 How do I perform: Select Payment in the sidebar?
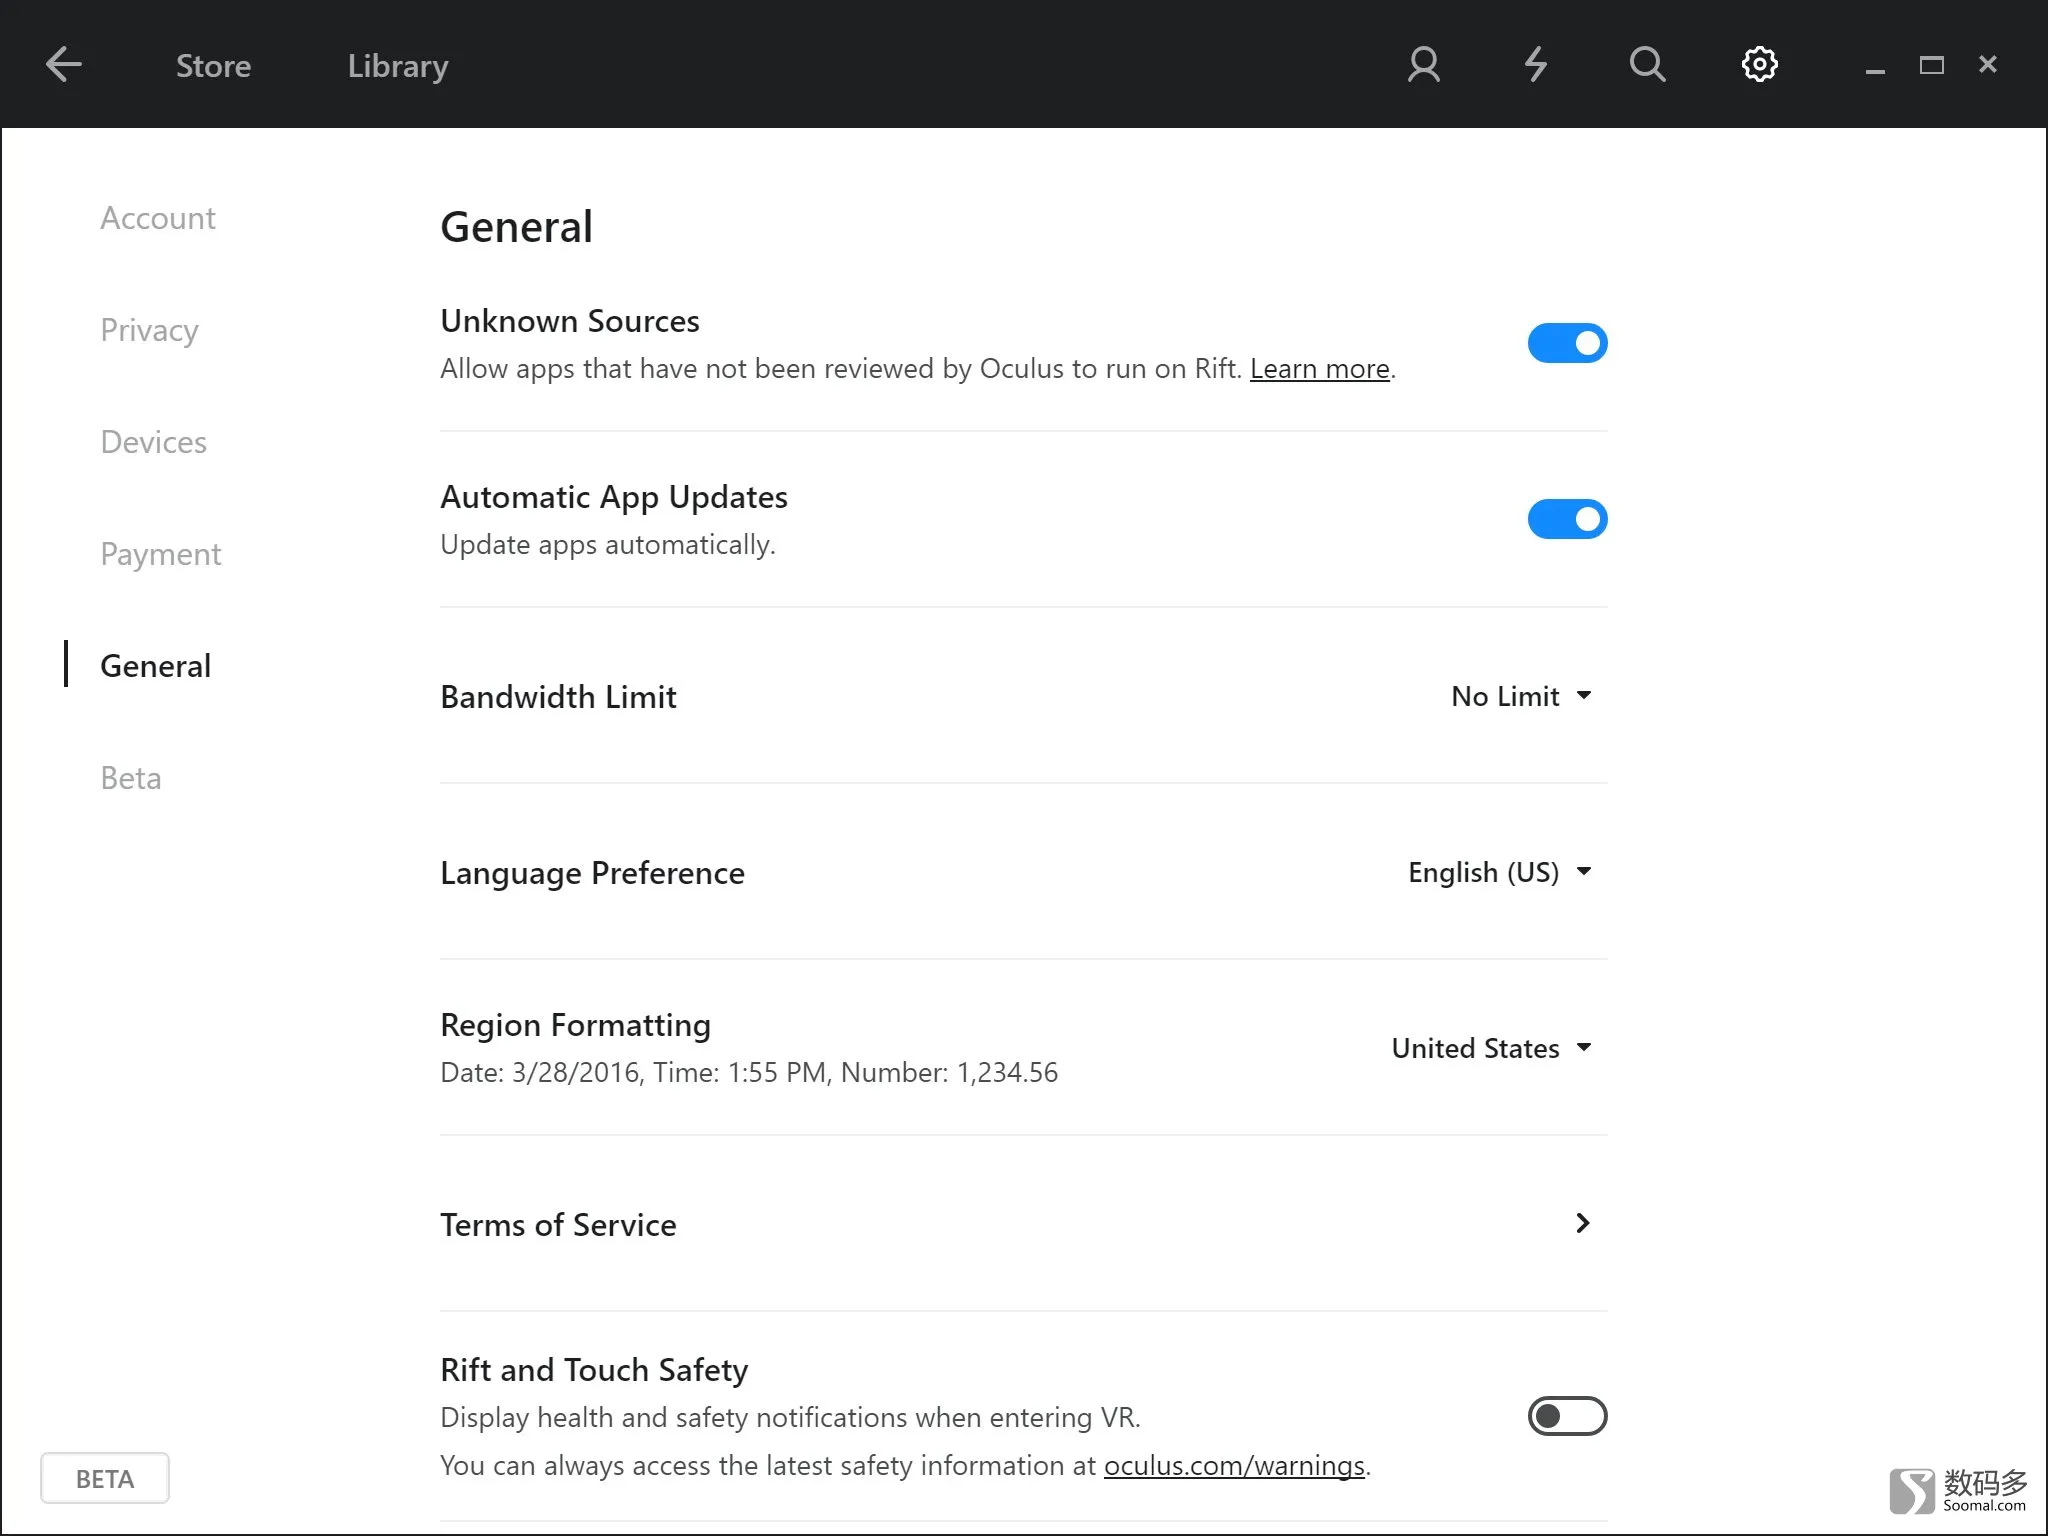[161, 554]
